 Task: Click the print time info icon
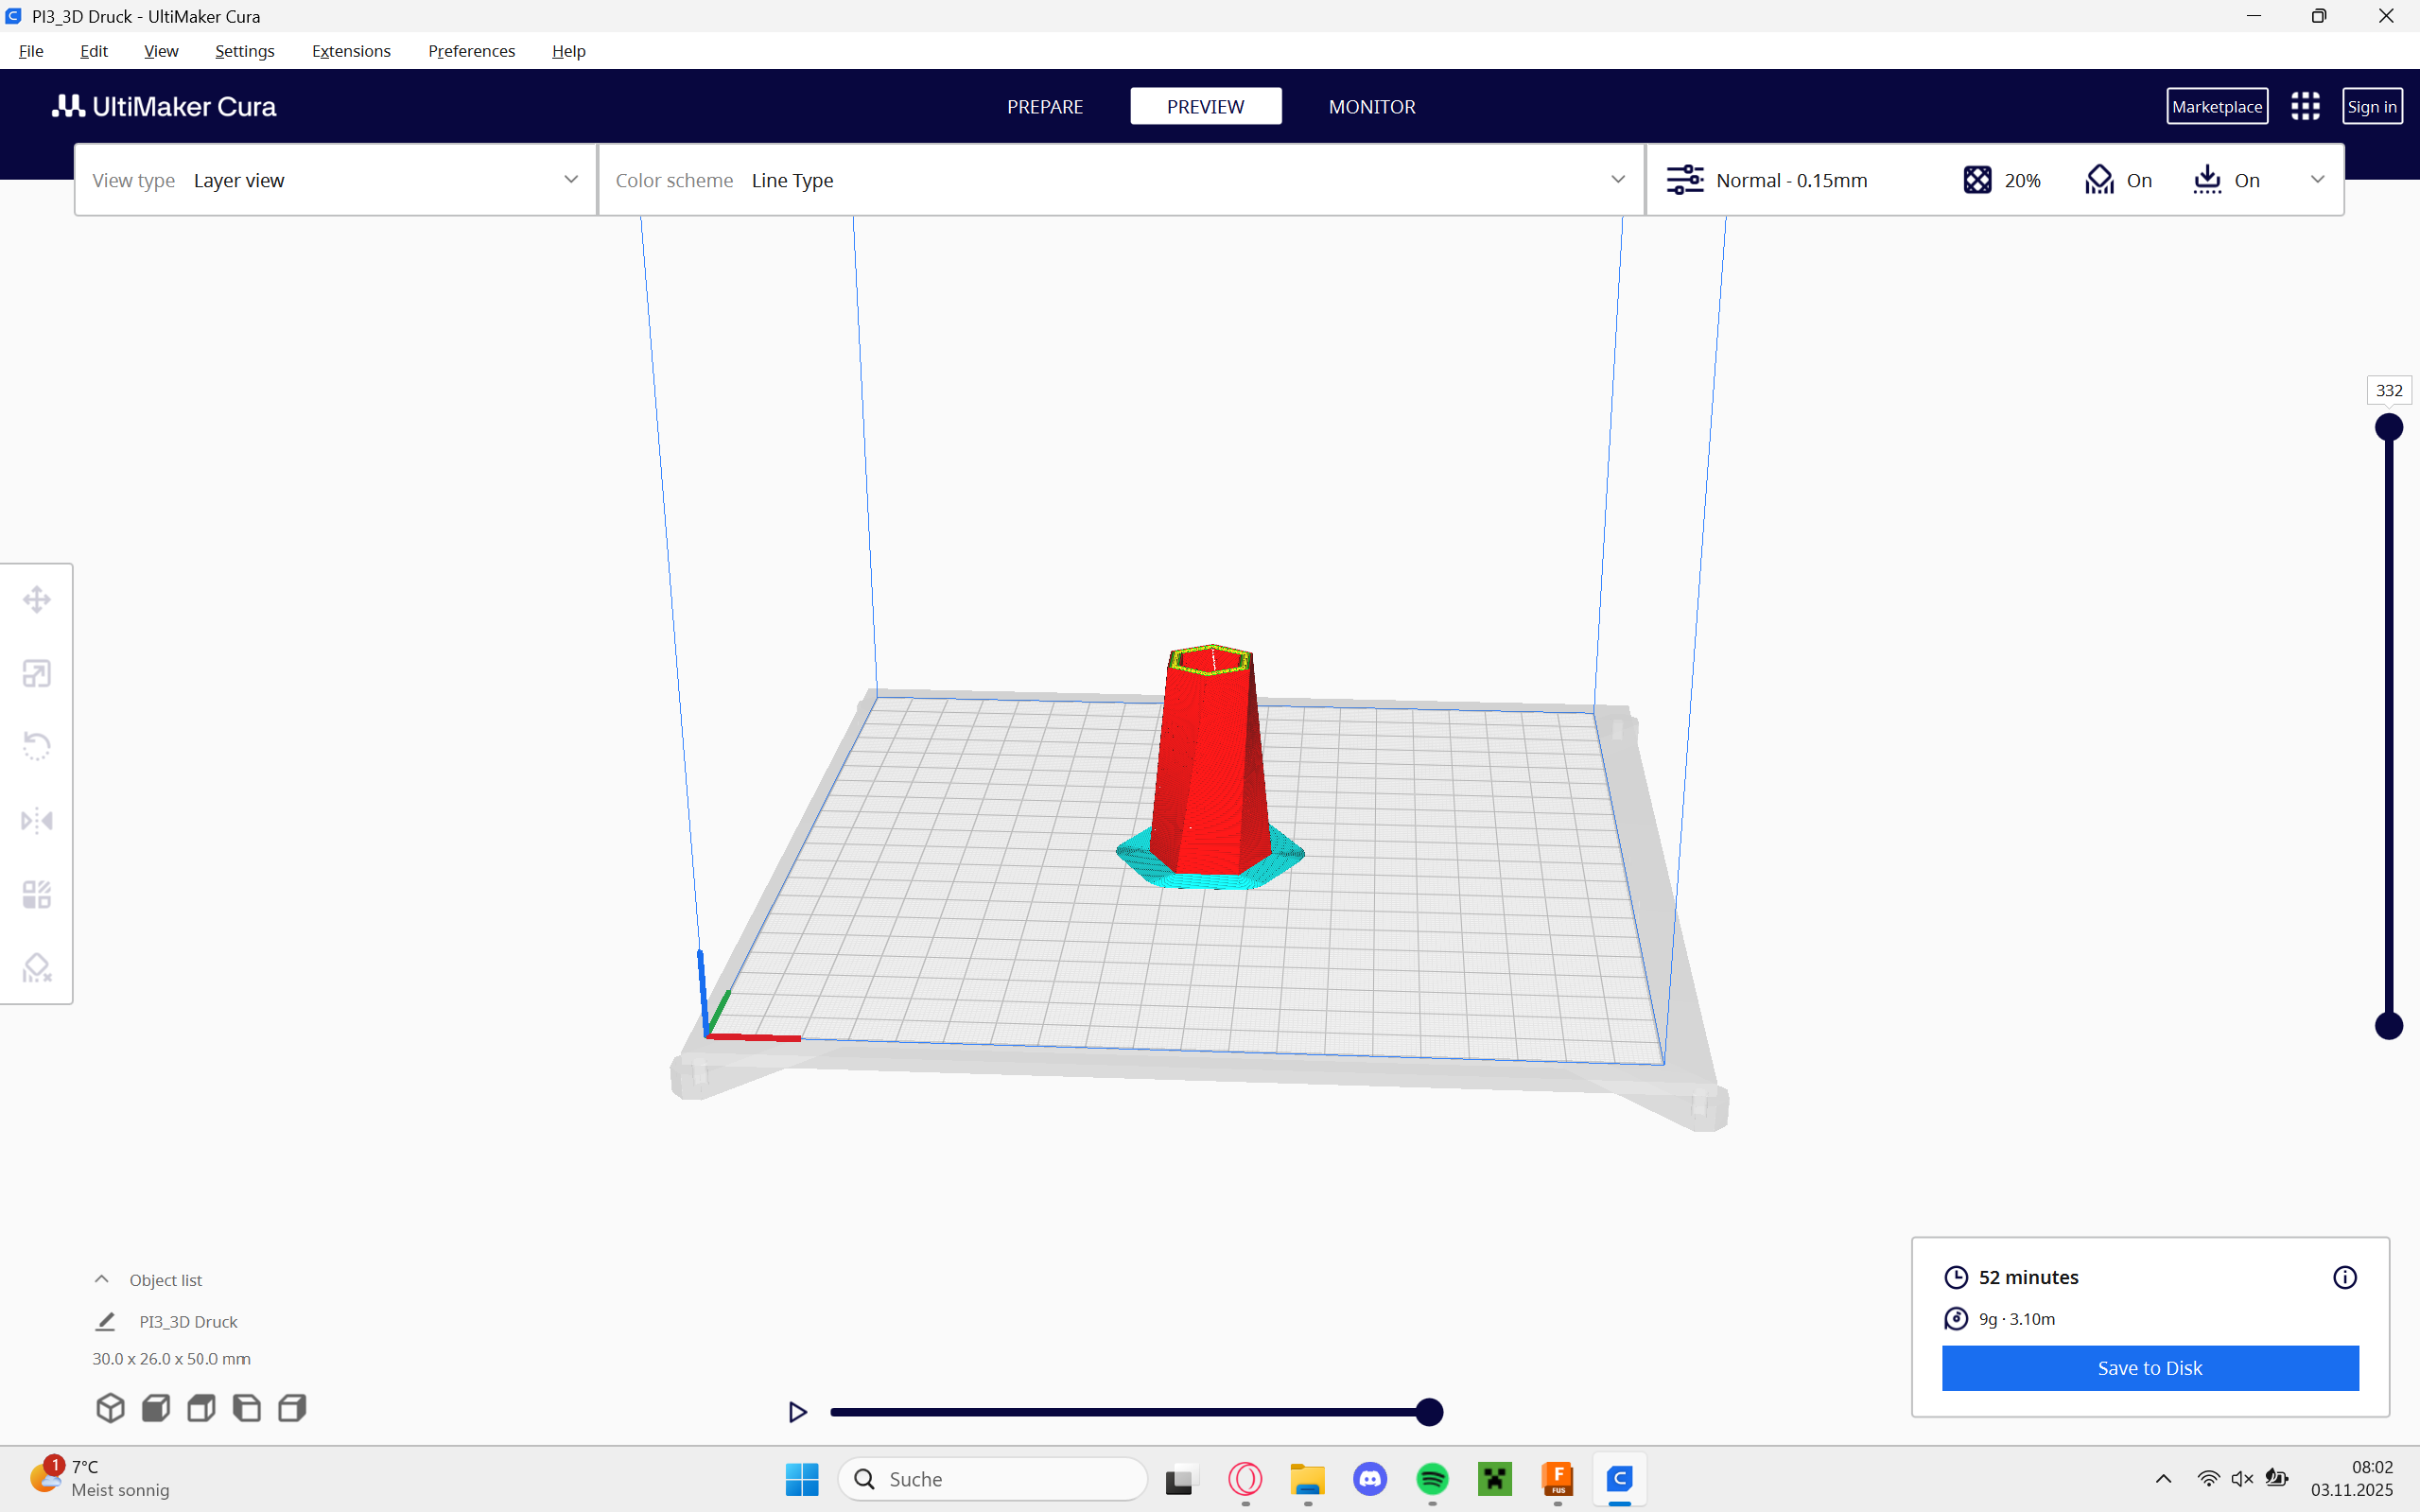click(x=2344, y=1277)
